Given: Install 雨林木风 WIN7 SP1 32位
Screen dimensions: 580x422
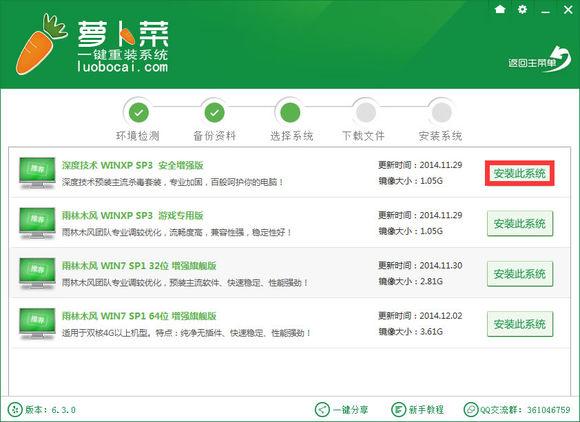Looking at the screenshot, I should [x=520, y=274].
